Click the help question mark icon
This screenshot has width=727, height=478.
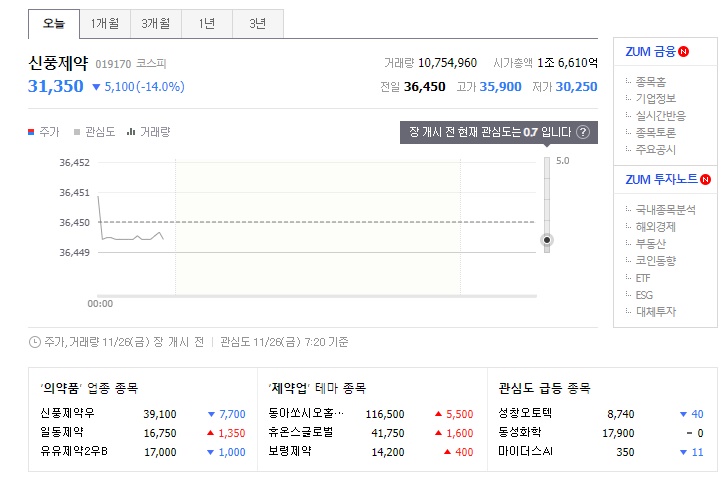583,133
